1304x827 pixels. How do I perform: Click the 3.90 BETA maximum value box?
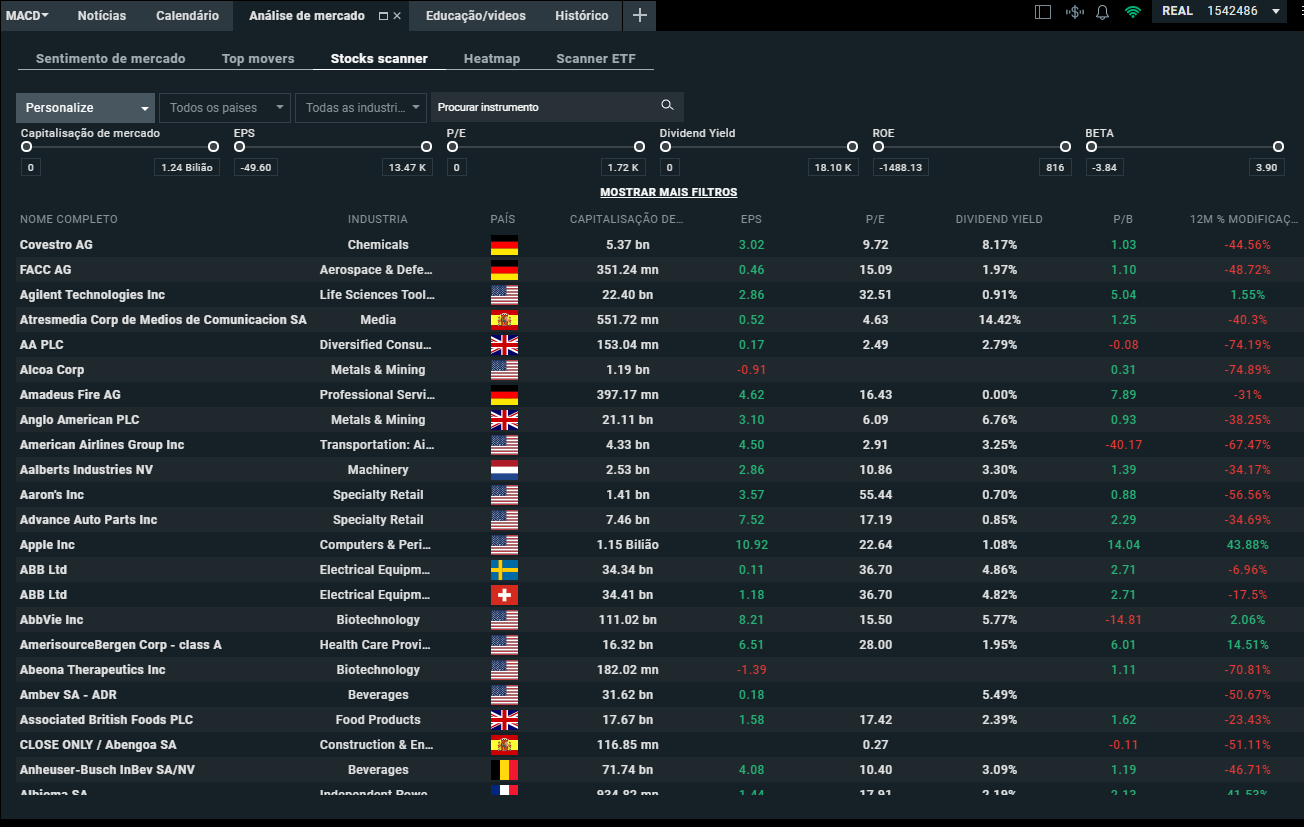[1267, 167]
